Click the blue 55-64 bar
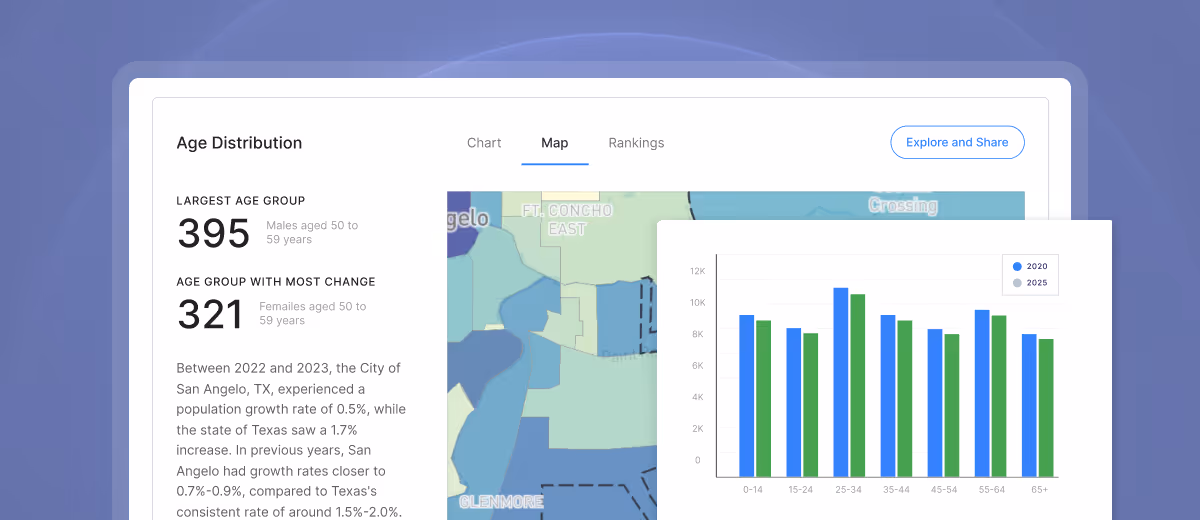This screenshot has height=520, width=1200. (982, 393)
